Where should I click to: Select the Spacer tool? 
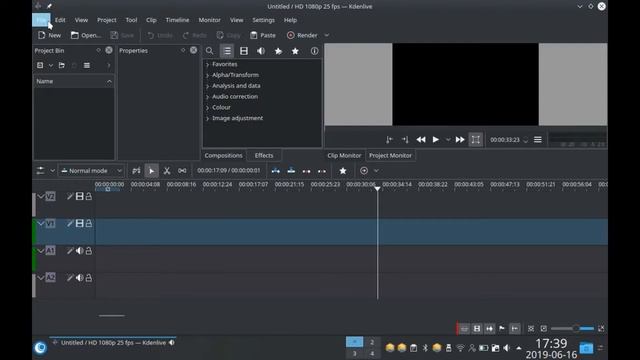tap(182, 171)
